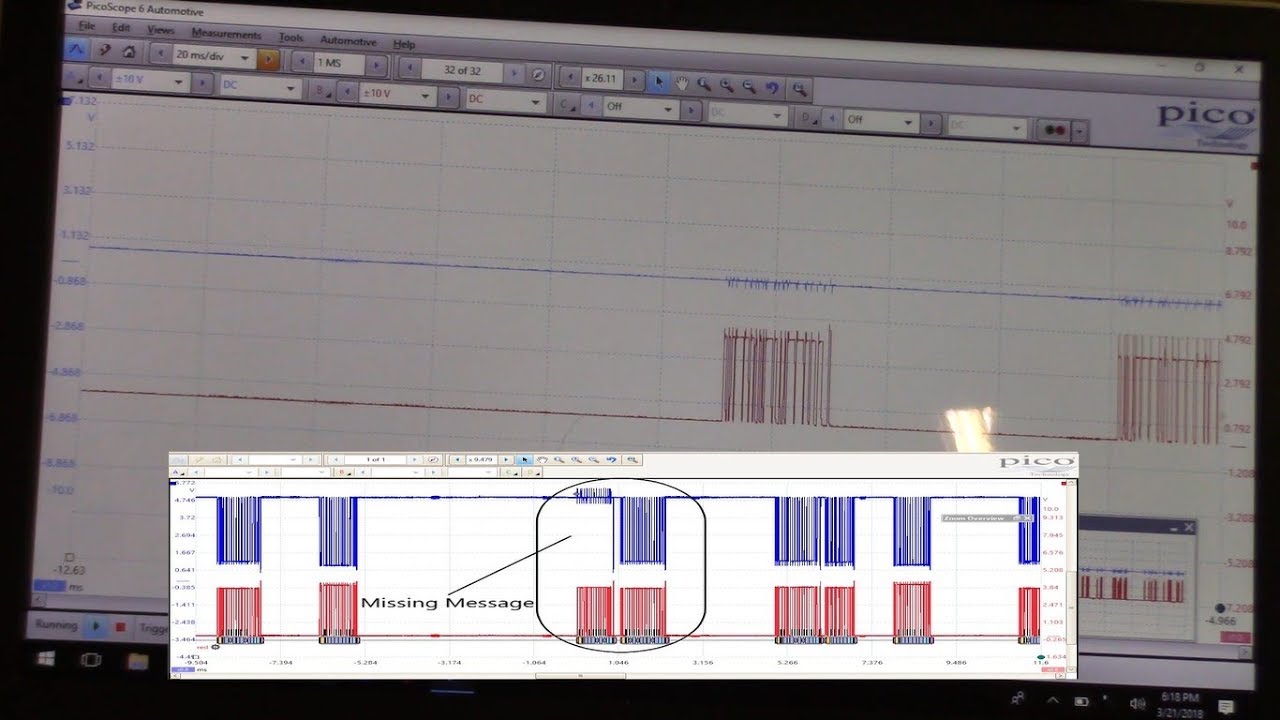Expand arrow beside the lights icon
This screenshot has height=720, width=1280.
pyautogui.click(x=1080, y=131)
